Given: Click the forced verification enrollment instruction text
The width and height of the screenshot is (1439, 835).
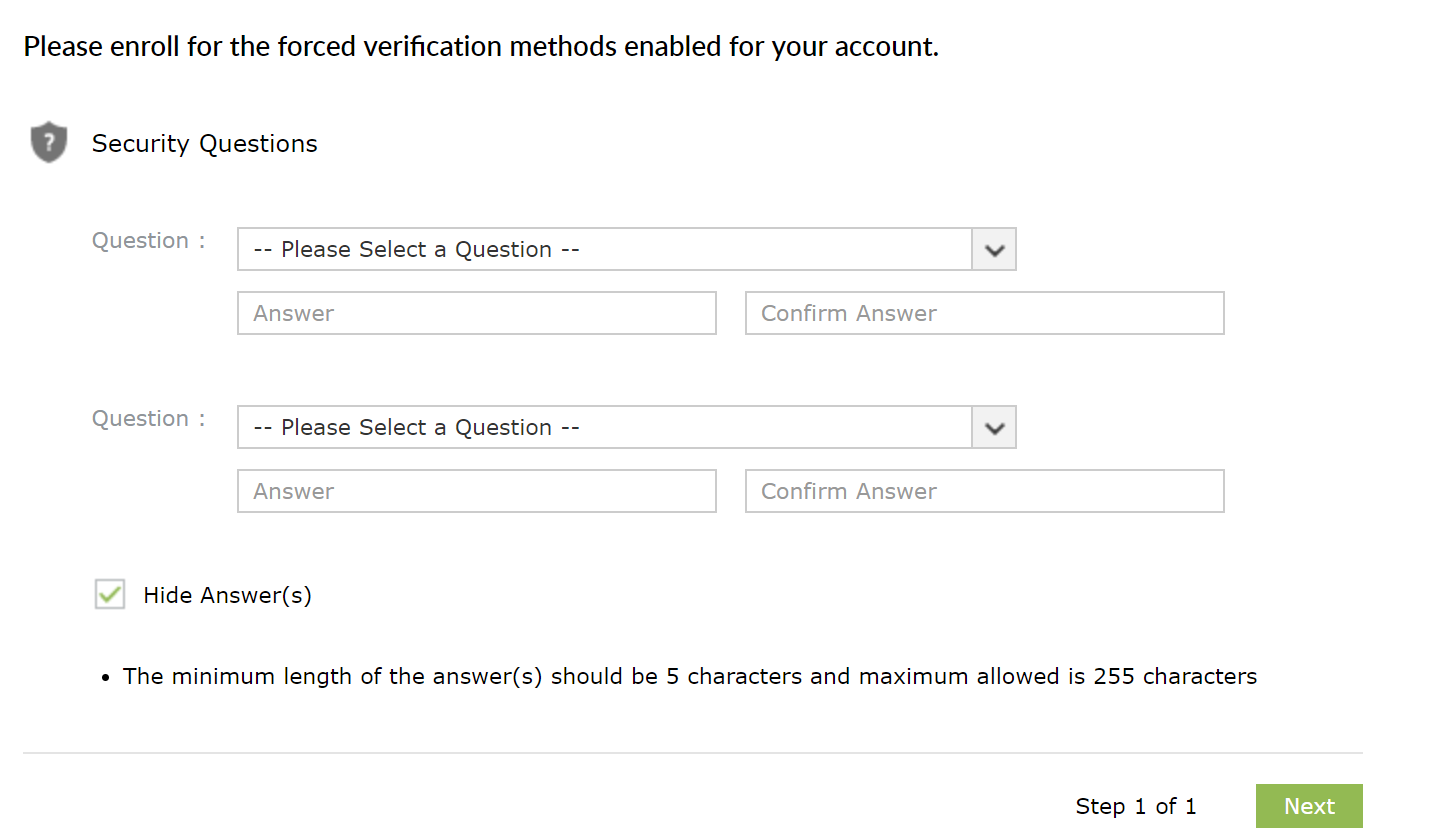Looking at the screenshot, I should (481, 47).
